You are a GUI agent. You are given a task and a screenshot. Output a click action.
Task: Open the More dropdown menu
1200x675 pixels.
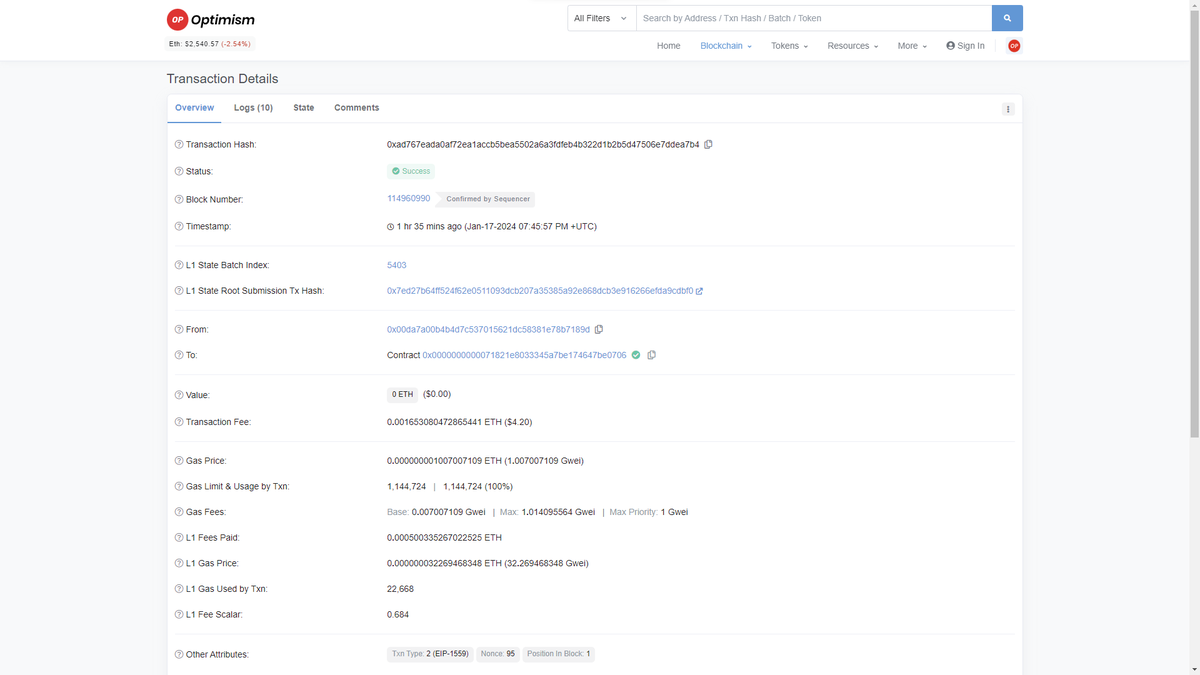[x=910, y=46]
